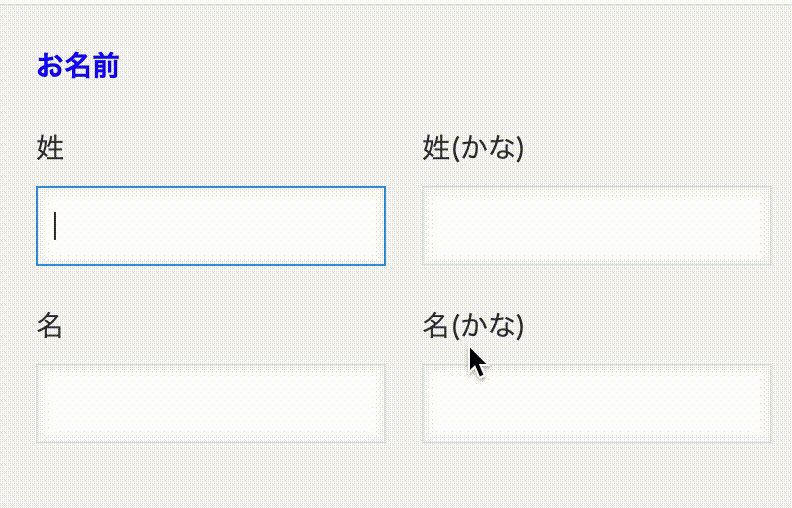
Task: Click the blue お名前 title text
Action: (78, 66)
